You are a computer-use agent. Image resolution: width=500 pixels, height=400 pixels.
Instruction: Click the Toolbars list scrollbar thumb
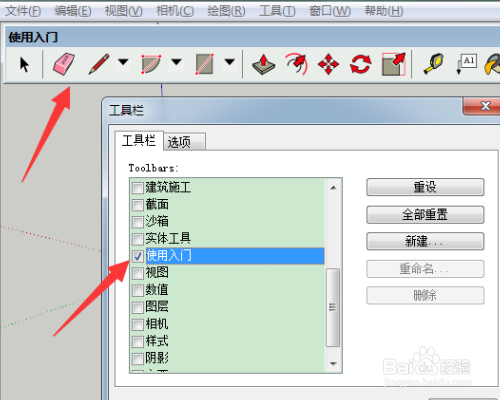pos(333,307)
